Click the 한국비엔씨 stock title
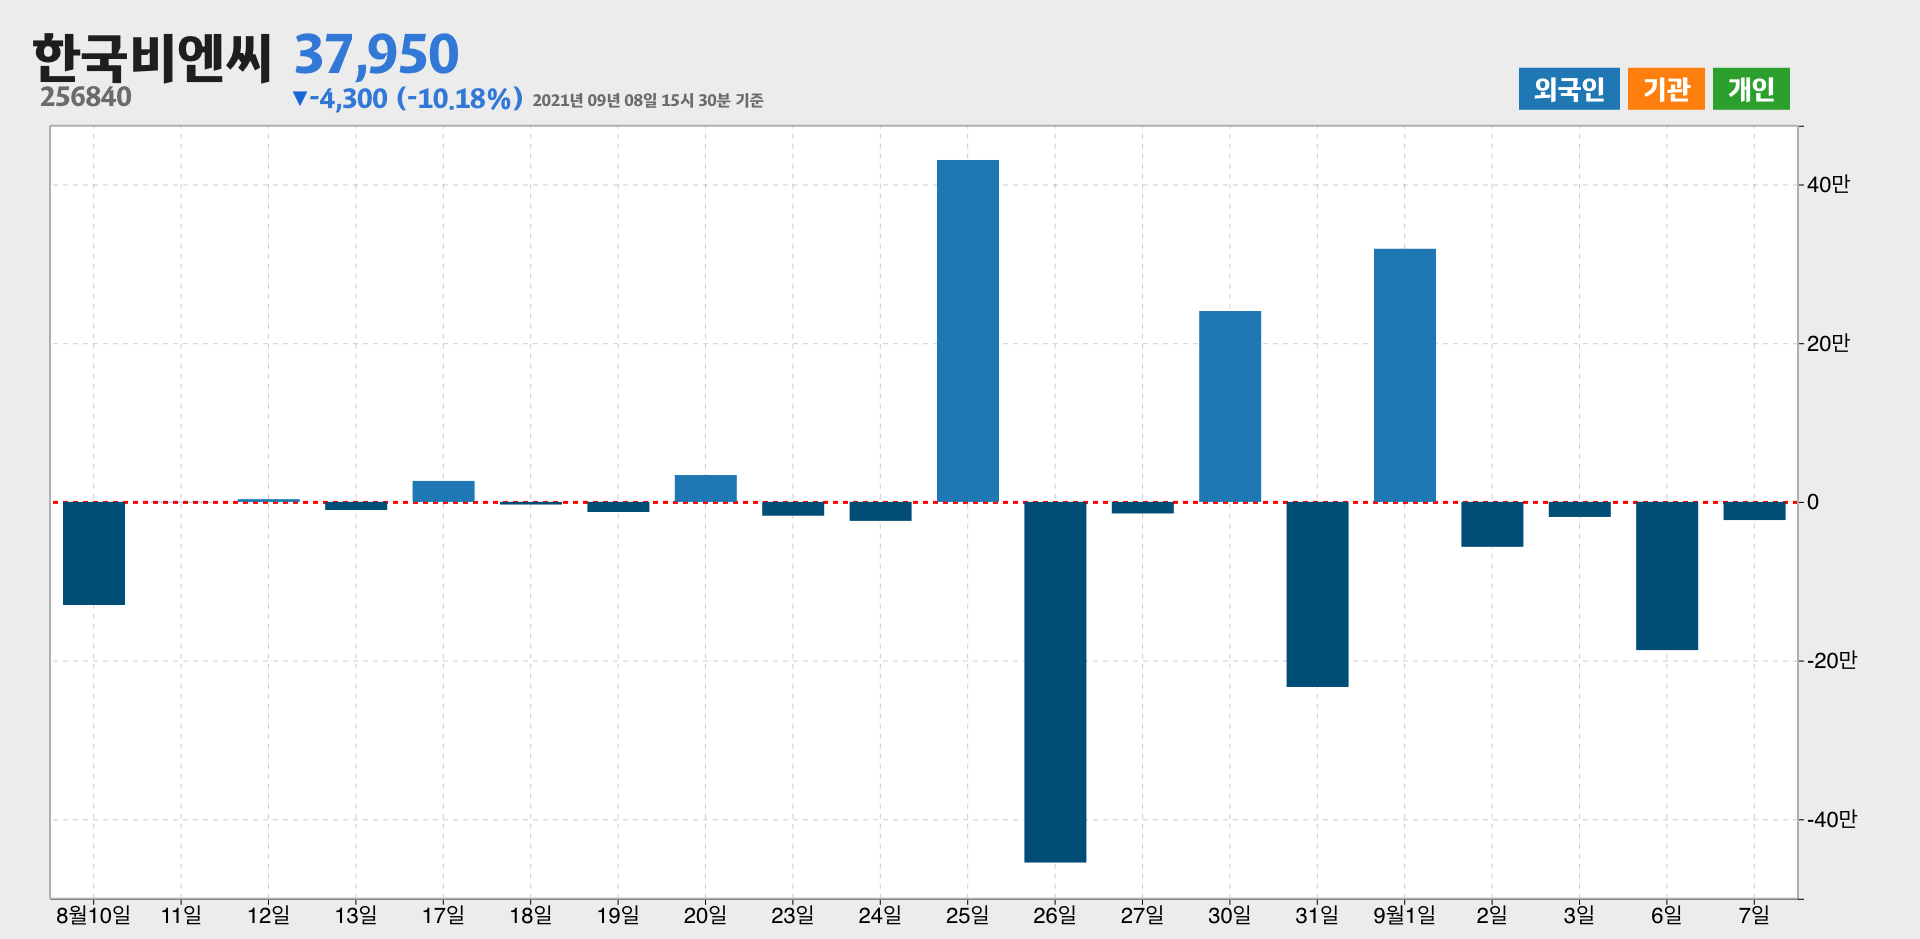The height and width of the screenshot is (939, 1920). [x=152, y=57]
